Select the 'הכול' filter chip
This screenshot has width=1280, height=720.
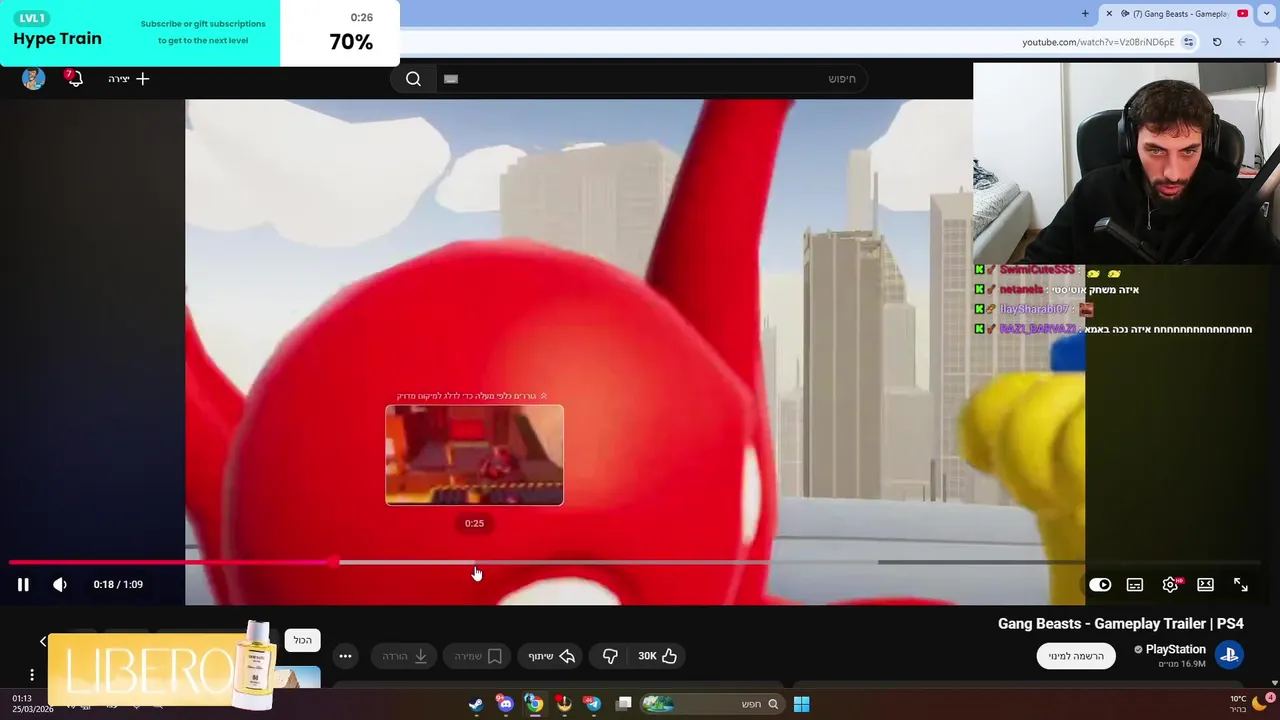click(x=302, y=640)
